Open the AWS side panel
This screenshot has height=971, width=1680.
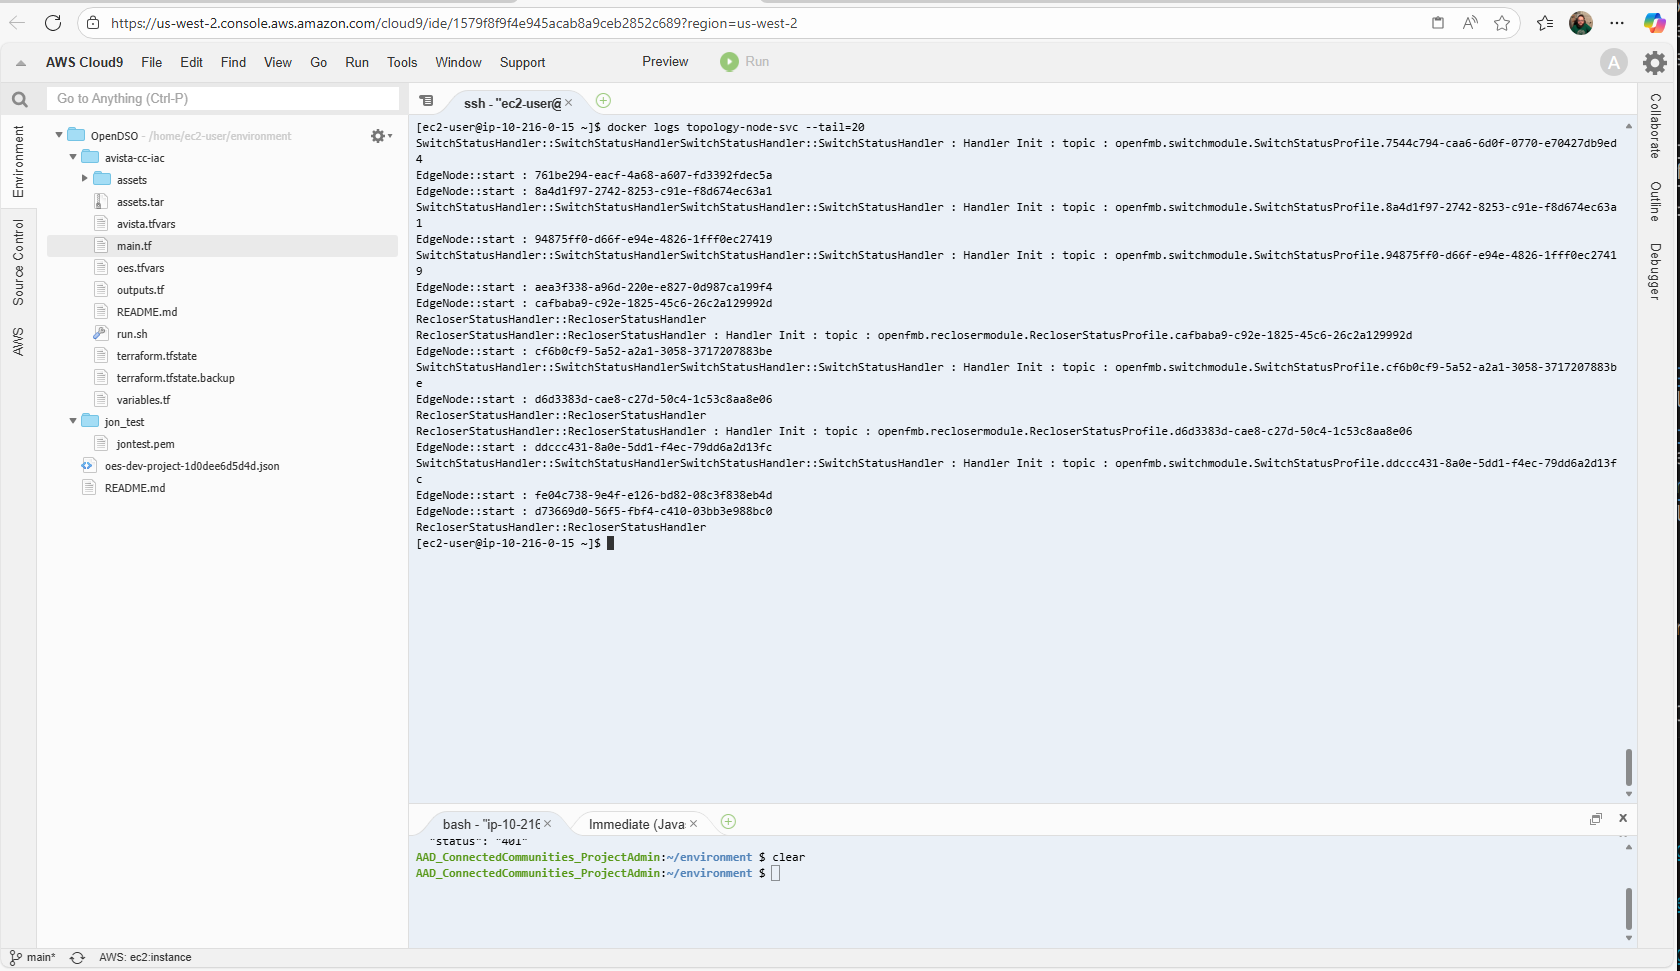tap(18, 341)
